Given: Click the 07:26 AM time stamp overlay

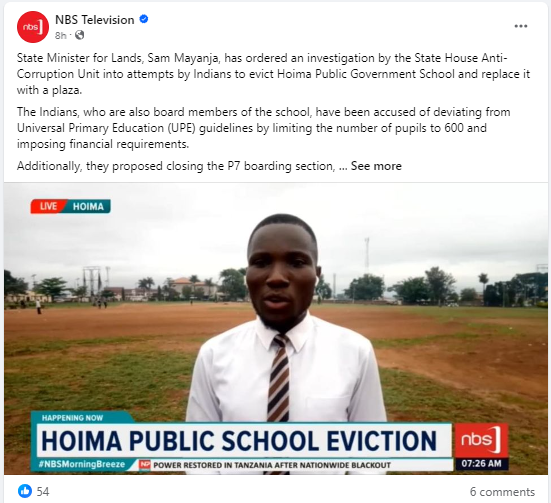Looking at the screenshot, I should [x=481, y=464].
